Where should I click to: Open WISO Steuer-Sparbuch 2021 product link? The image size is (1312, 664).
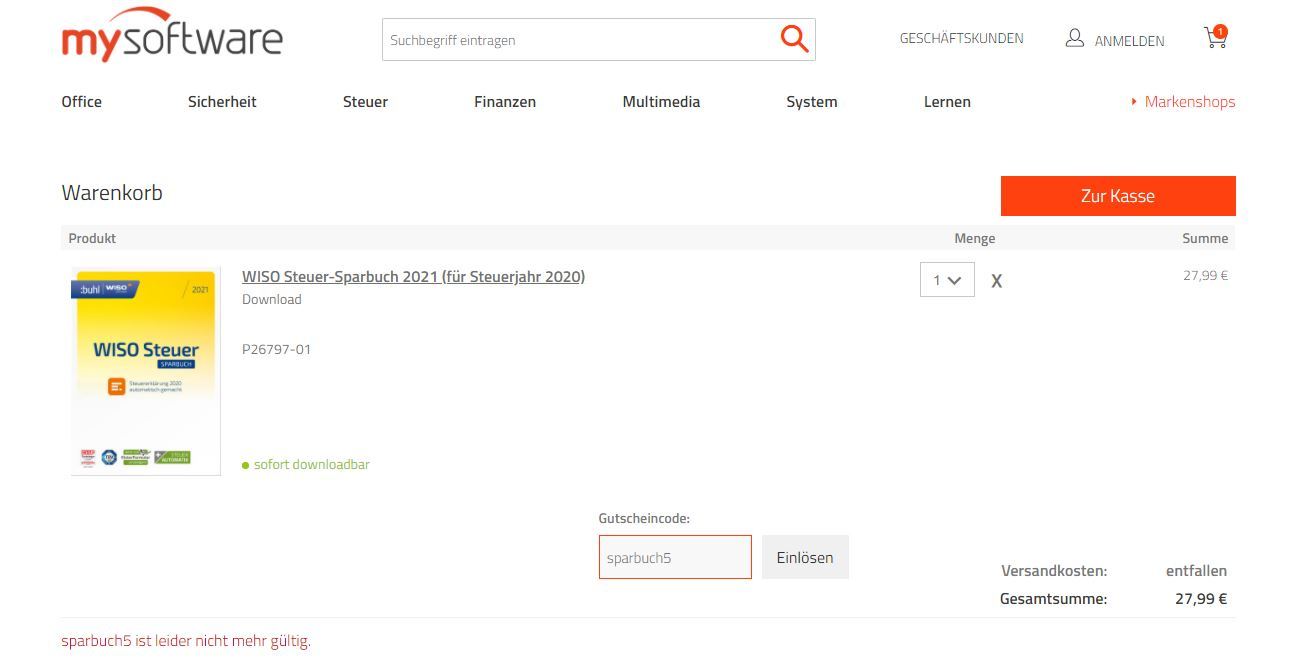tap(413, 277)
